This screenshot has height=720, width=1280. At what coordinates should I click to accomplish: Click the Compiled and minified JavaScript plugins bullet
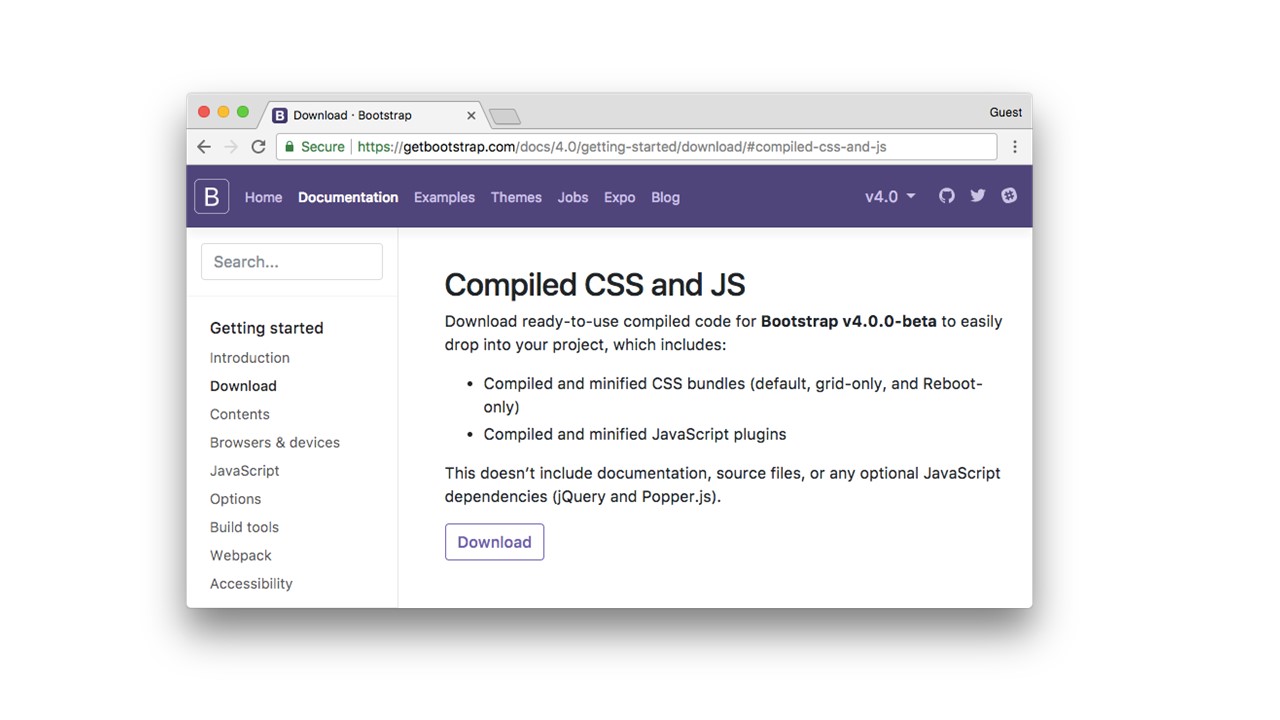[635, 434]
